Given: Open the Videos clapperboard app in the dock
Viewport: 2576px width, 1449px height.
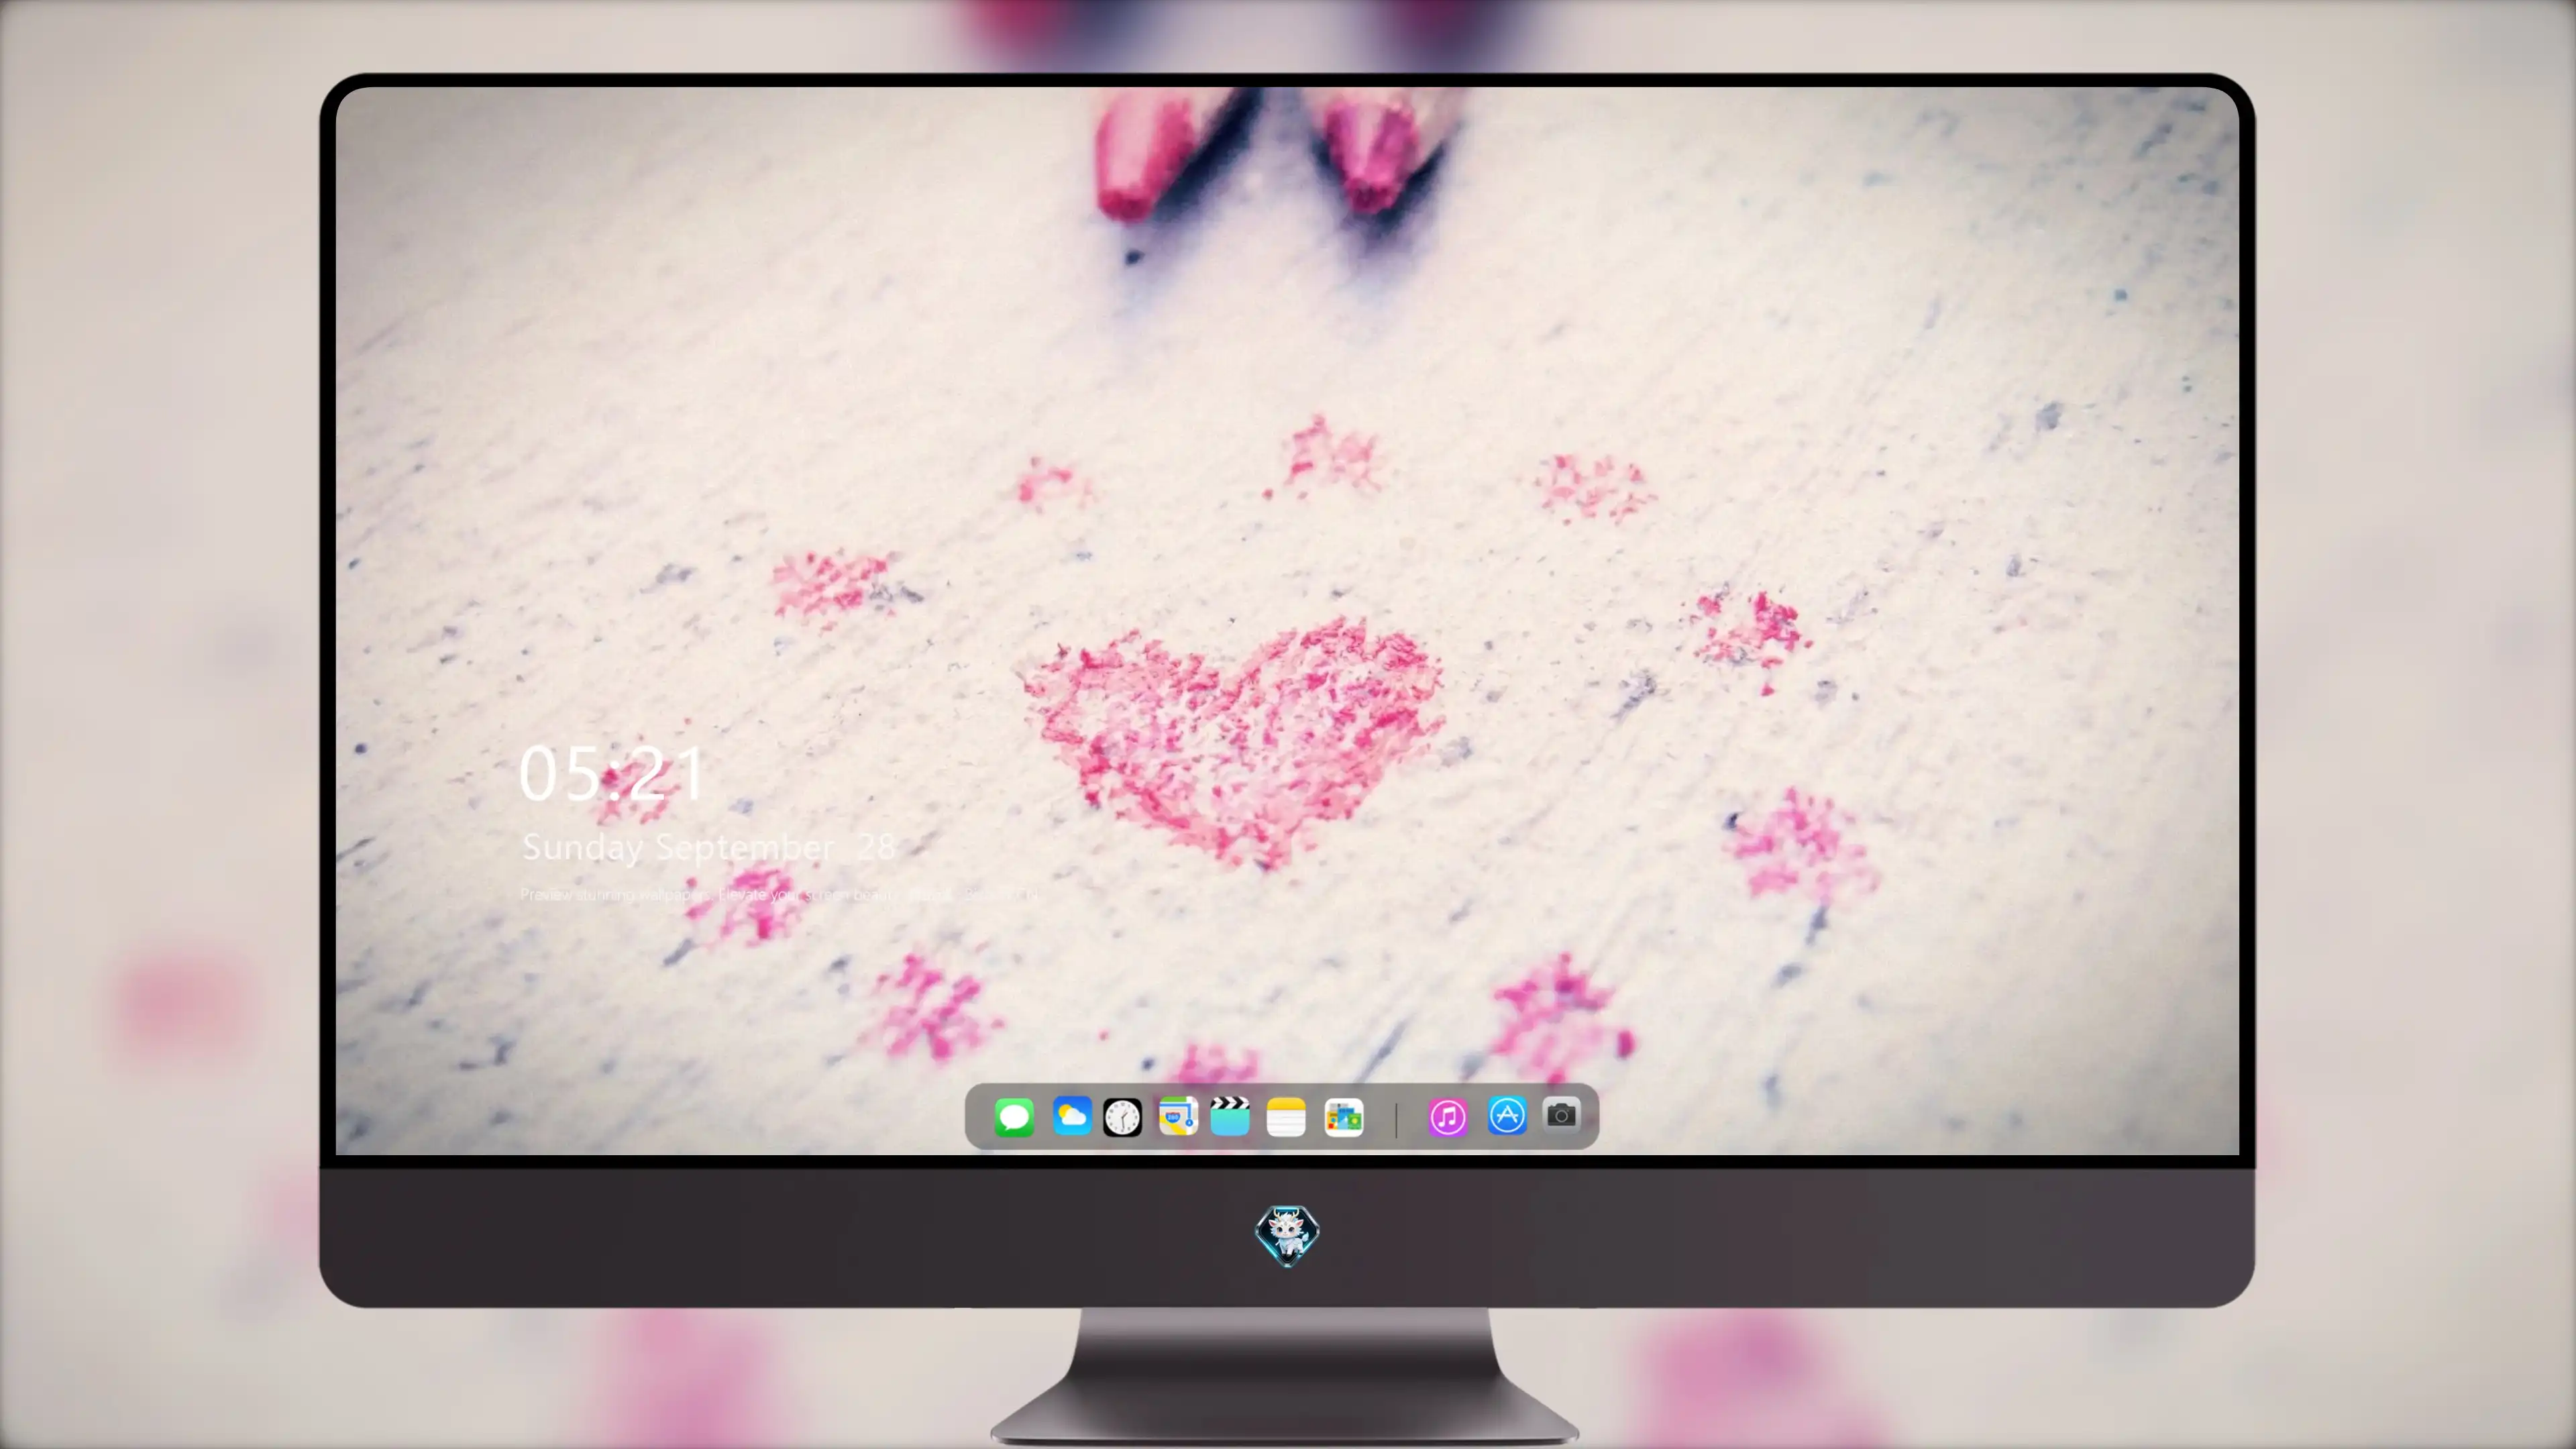Looking at the screenshot, I should pos(1230,1116).
